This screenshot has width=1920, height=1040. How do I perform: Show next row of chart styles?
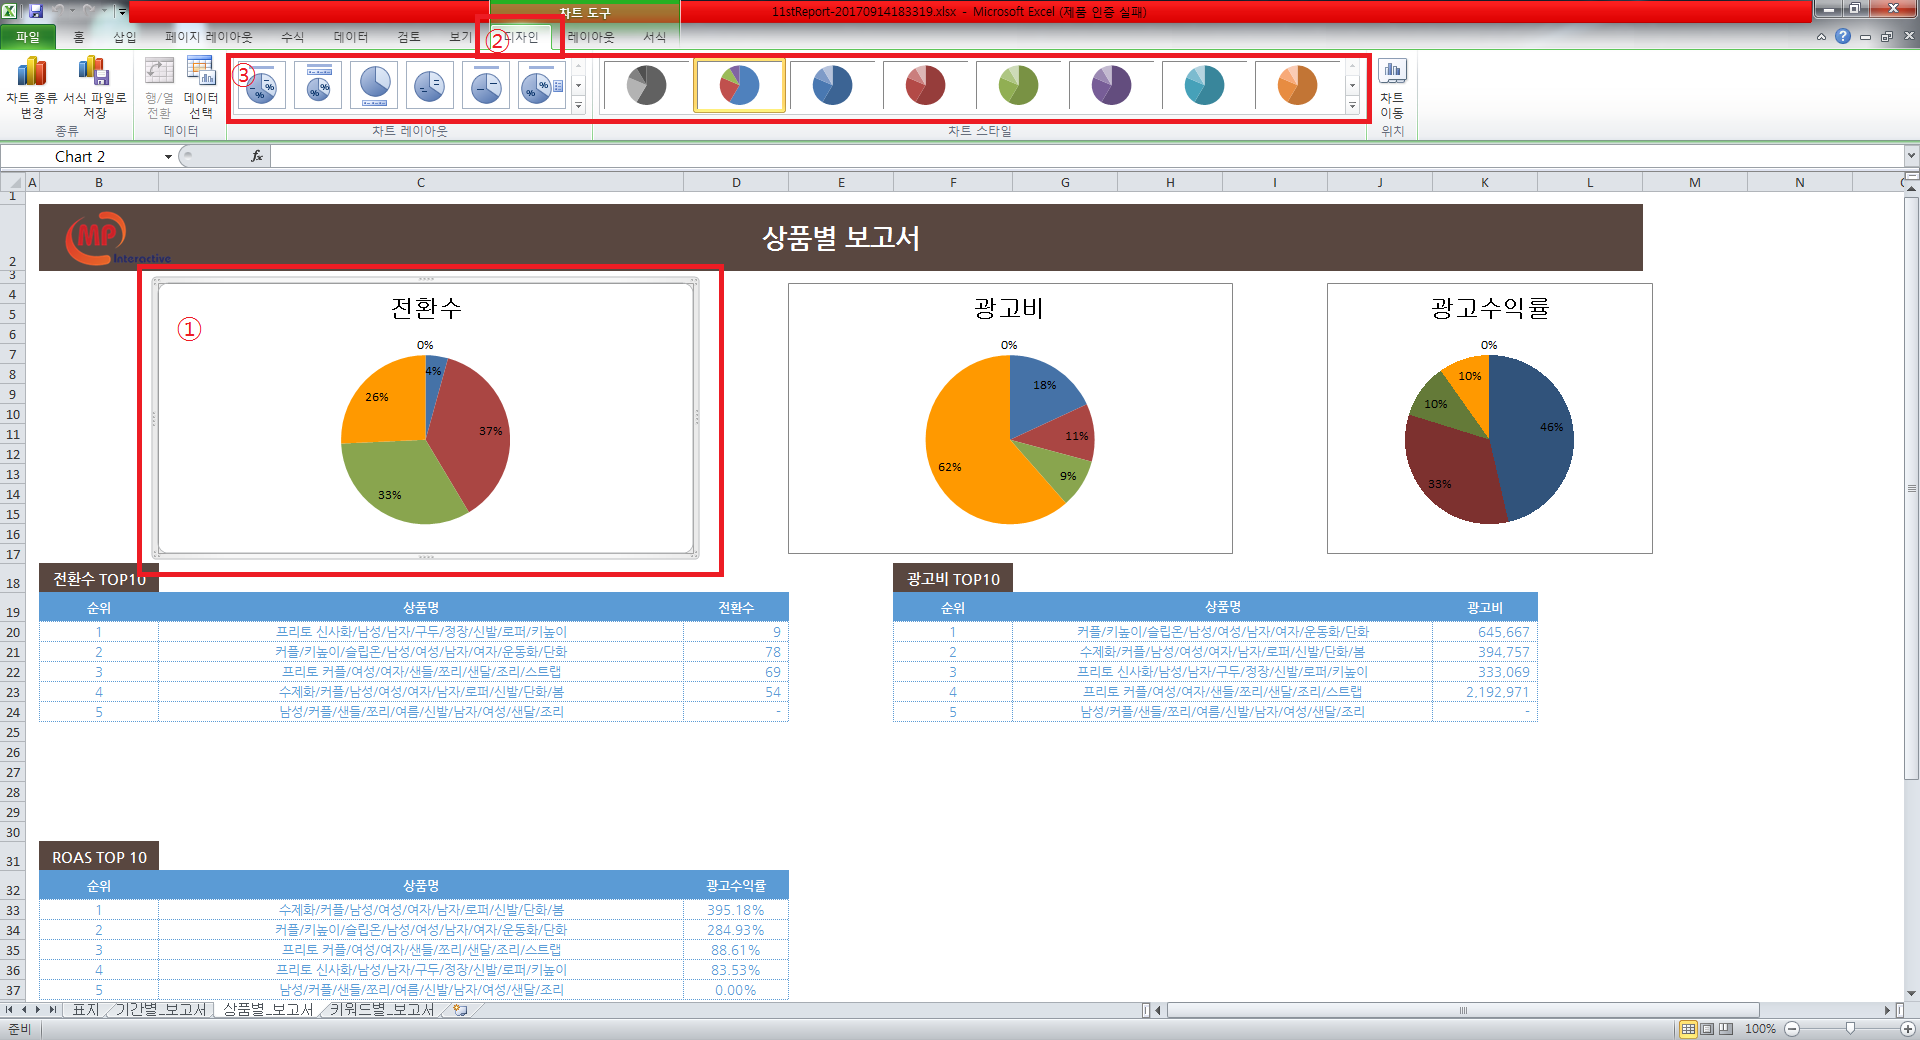pos(1352,86)
